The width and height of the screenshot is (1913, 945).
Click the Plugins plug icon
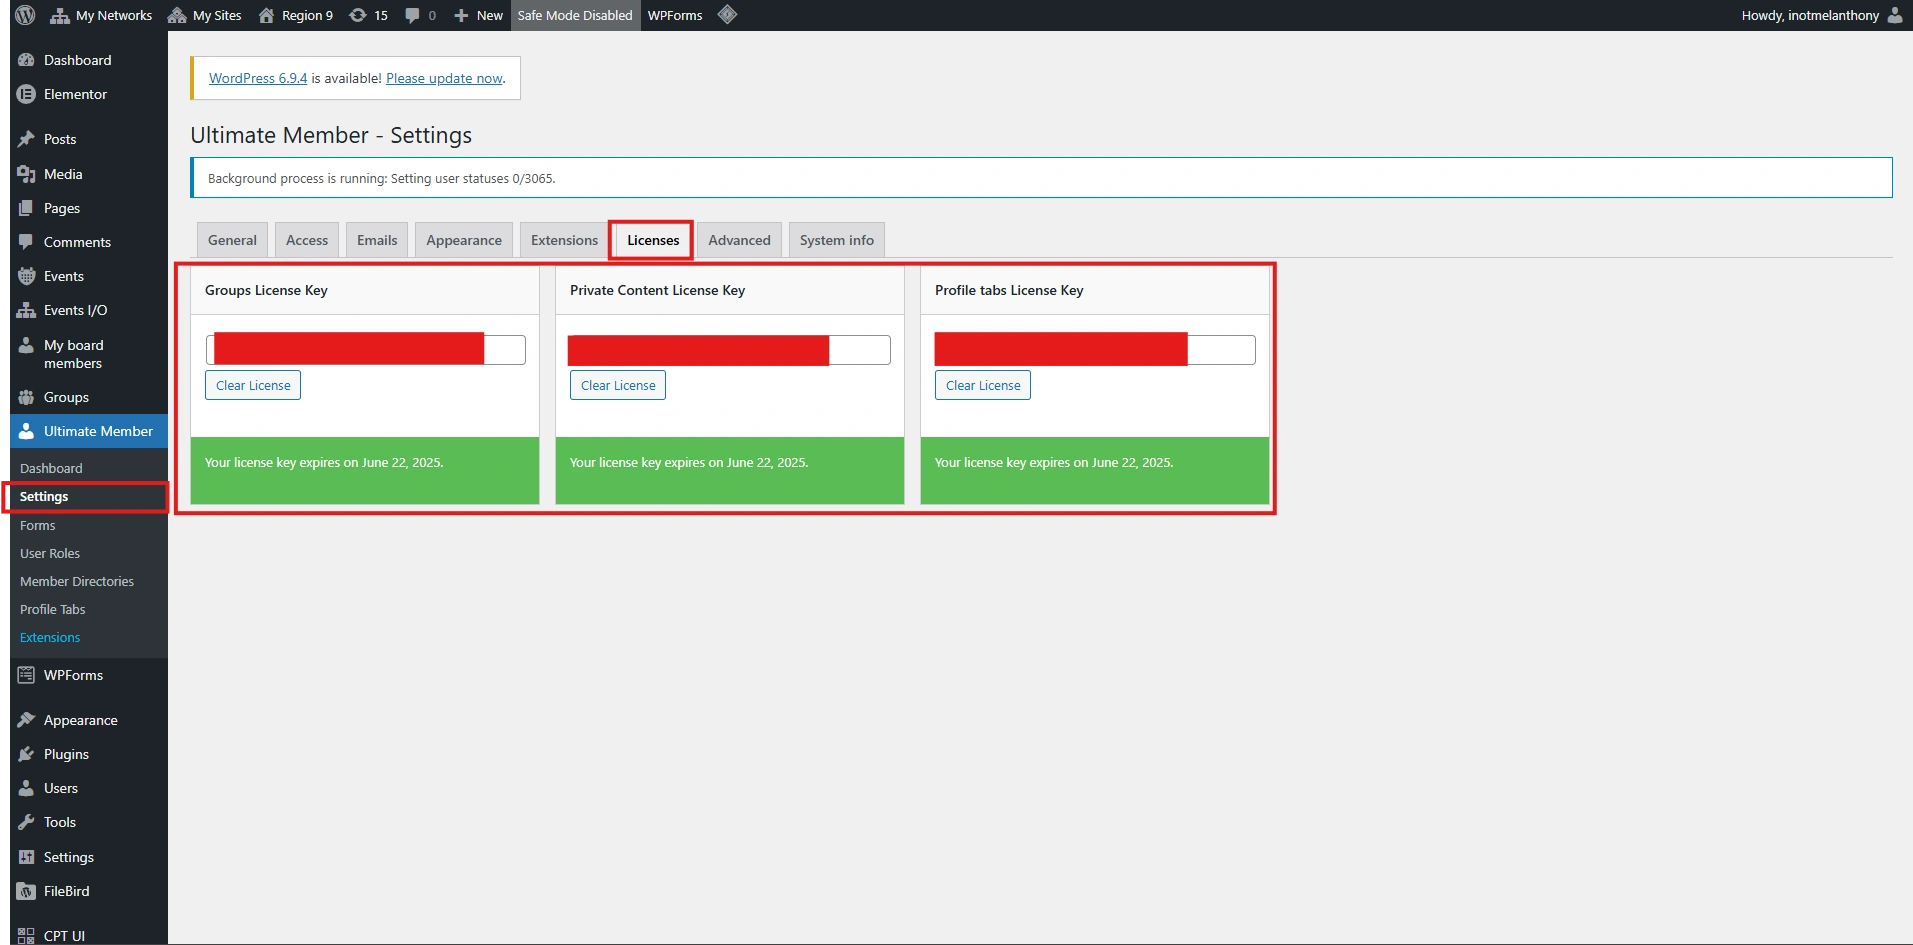coord(27,754)
